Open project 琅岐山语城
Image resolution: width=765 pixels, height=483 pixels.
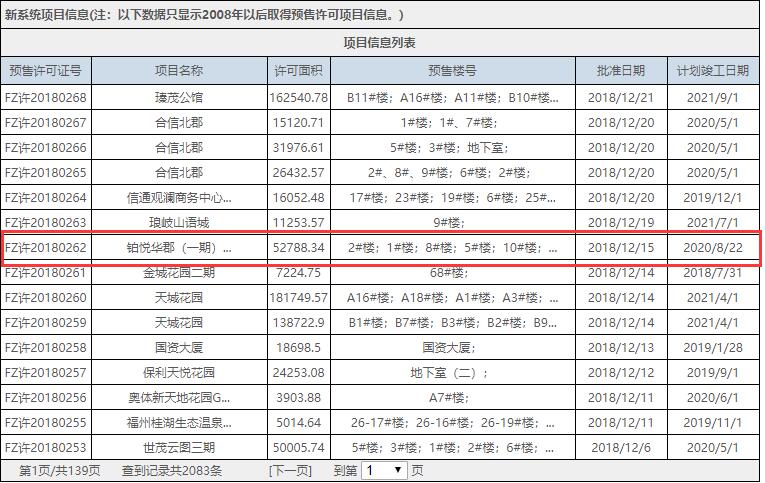pyautogui.click(x=179, y=222)
